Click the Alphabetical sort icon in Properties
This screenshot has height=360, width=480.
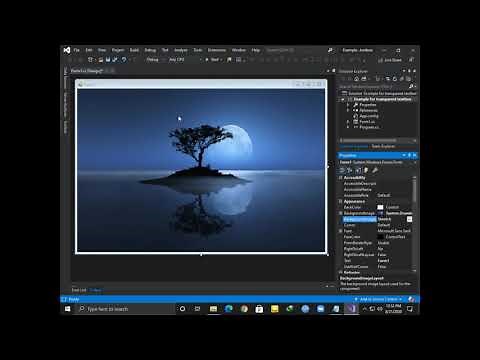[350, 170]
